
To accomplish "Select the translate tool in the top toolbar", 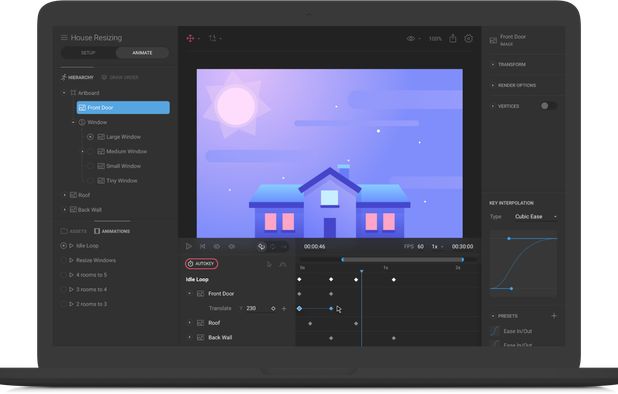I will 190,38.
